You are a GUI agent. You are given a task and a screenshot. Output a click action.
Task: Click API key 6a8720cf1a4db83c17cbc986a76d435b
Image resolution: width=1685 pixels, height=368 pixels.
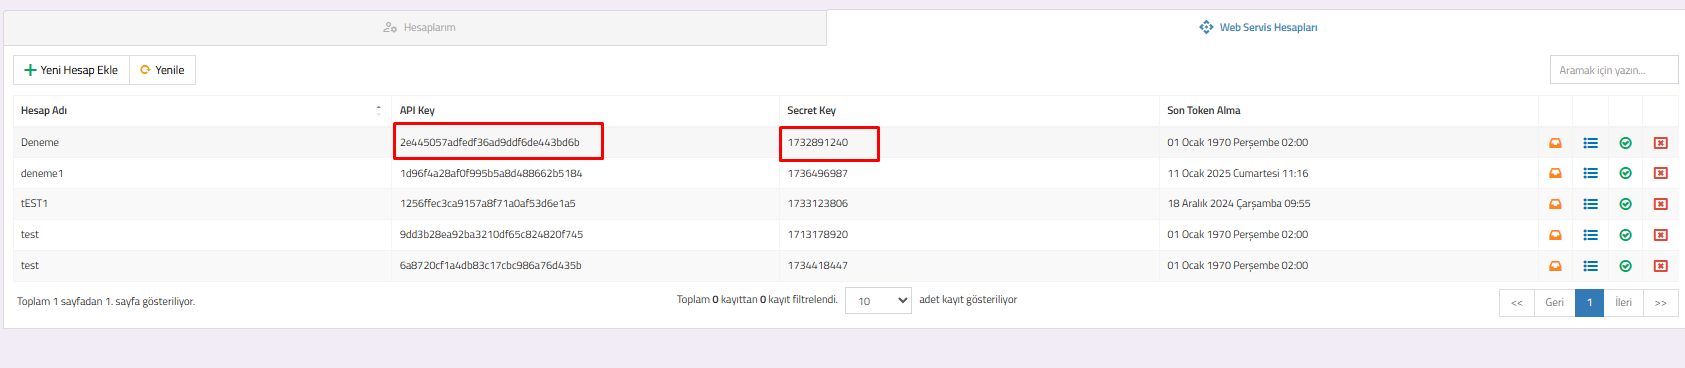(490, 266)
